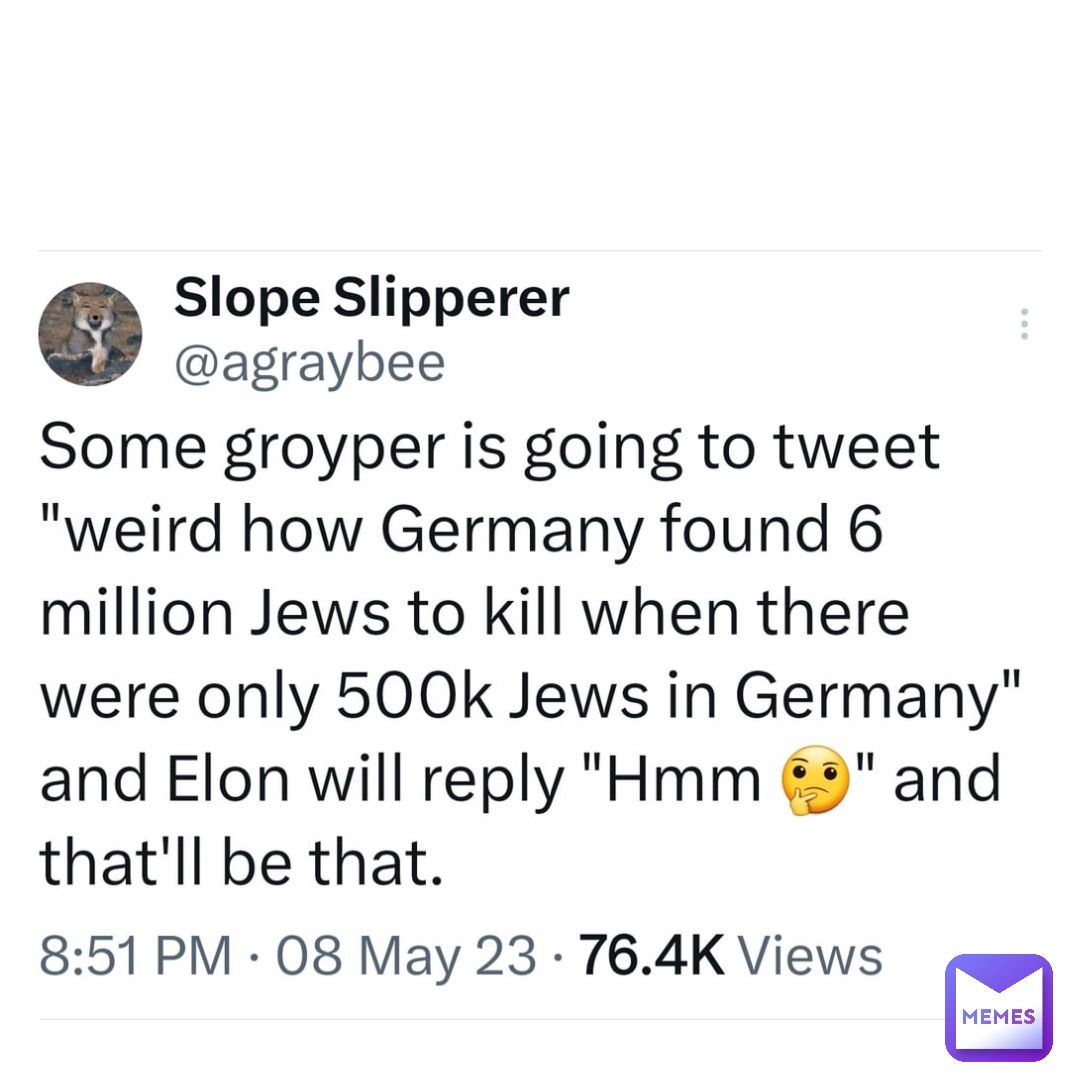
Task: Click the Slope Slipperer profile avatar
Action: [89, 334]
